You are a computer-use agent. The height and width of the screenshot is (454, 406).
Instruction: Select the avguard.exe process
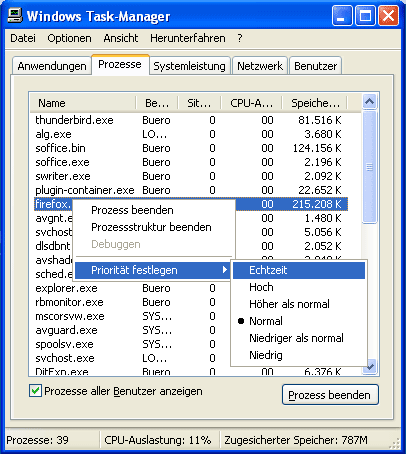click(x=66, y=330)
